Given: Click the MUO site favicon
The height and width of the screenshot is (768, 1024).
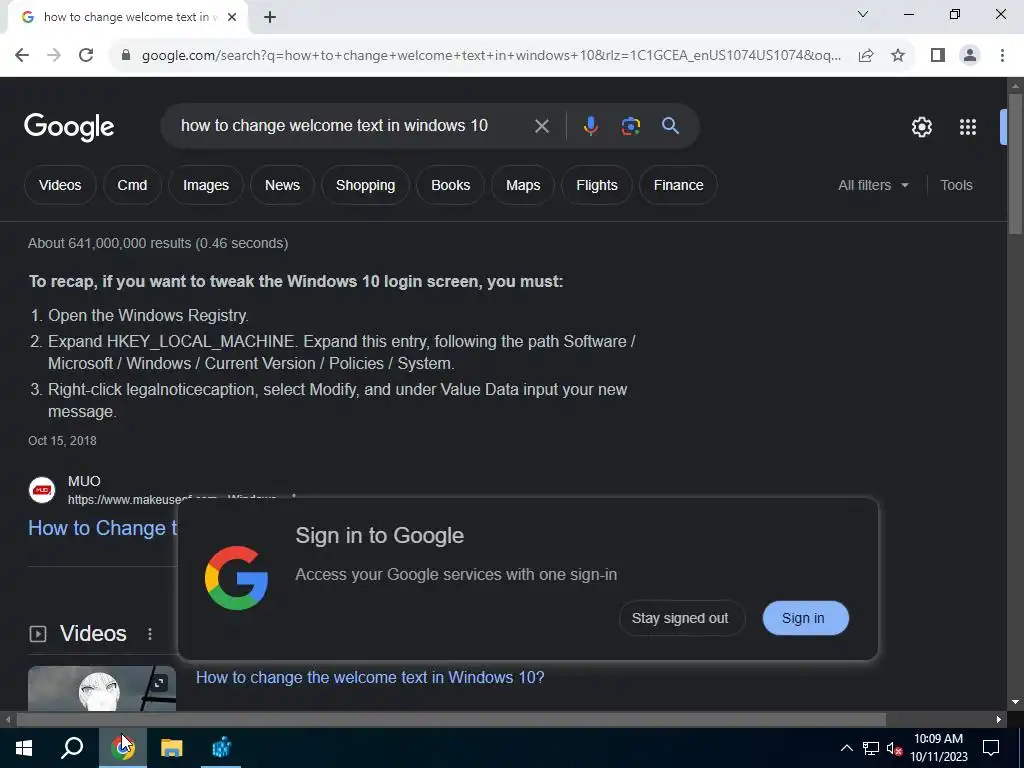Looking at the screenshot, I should (42, 490).
